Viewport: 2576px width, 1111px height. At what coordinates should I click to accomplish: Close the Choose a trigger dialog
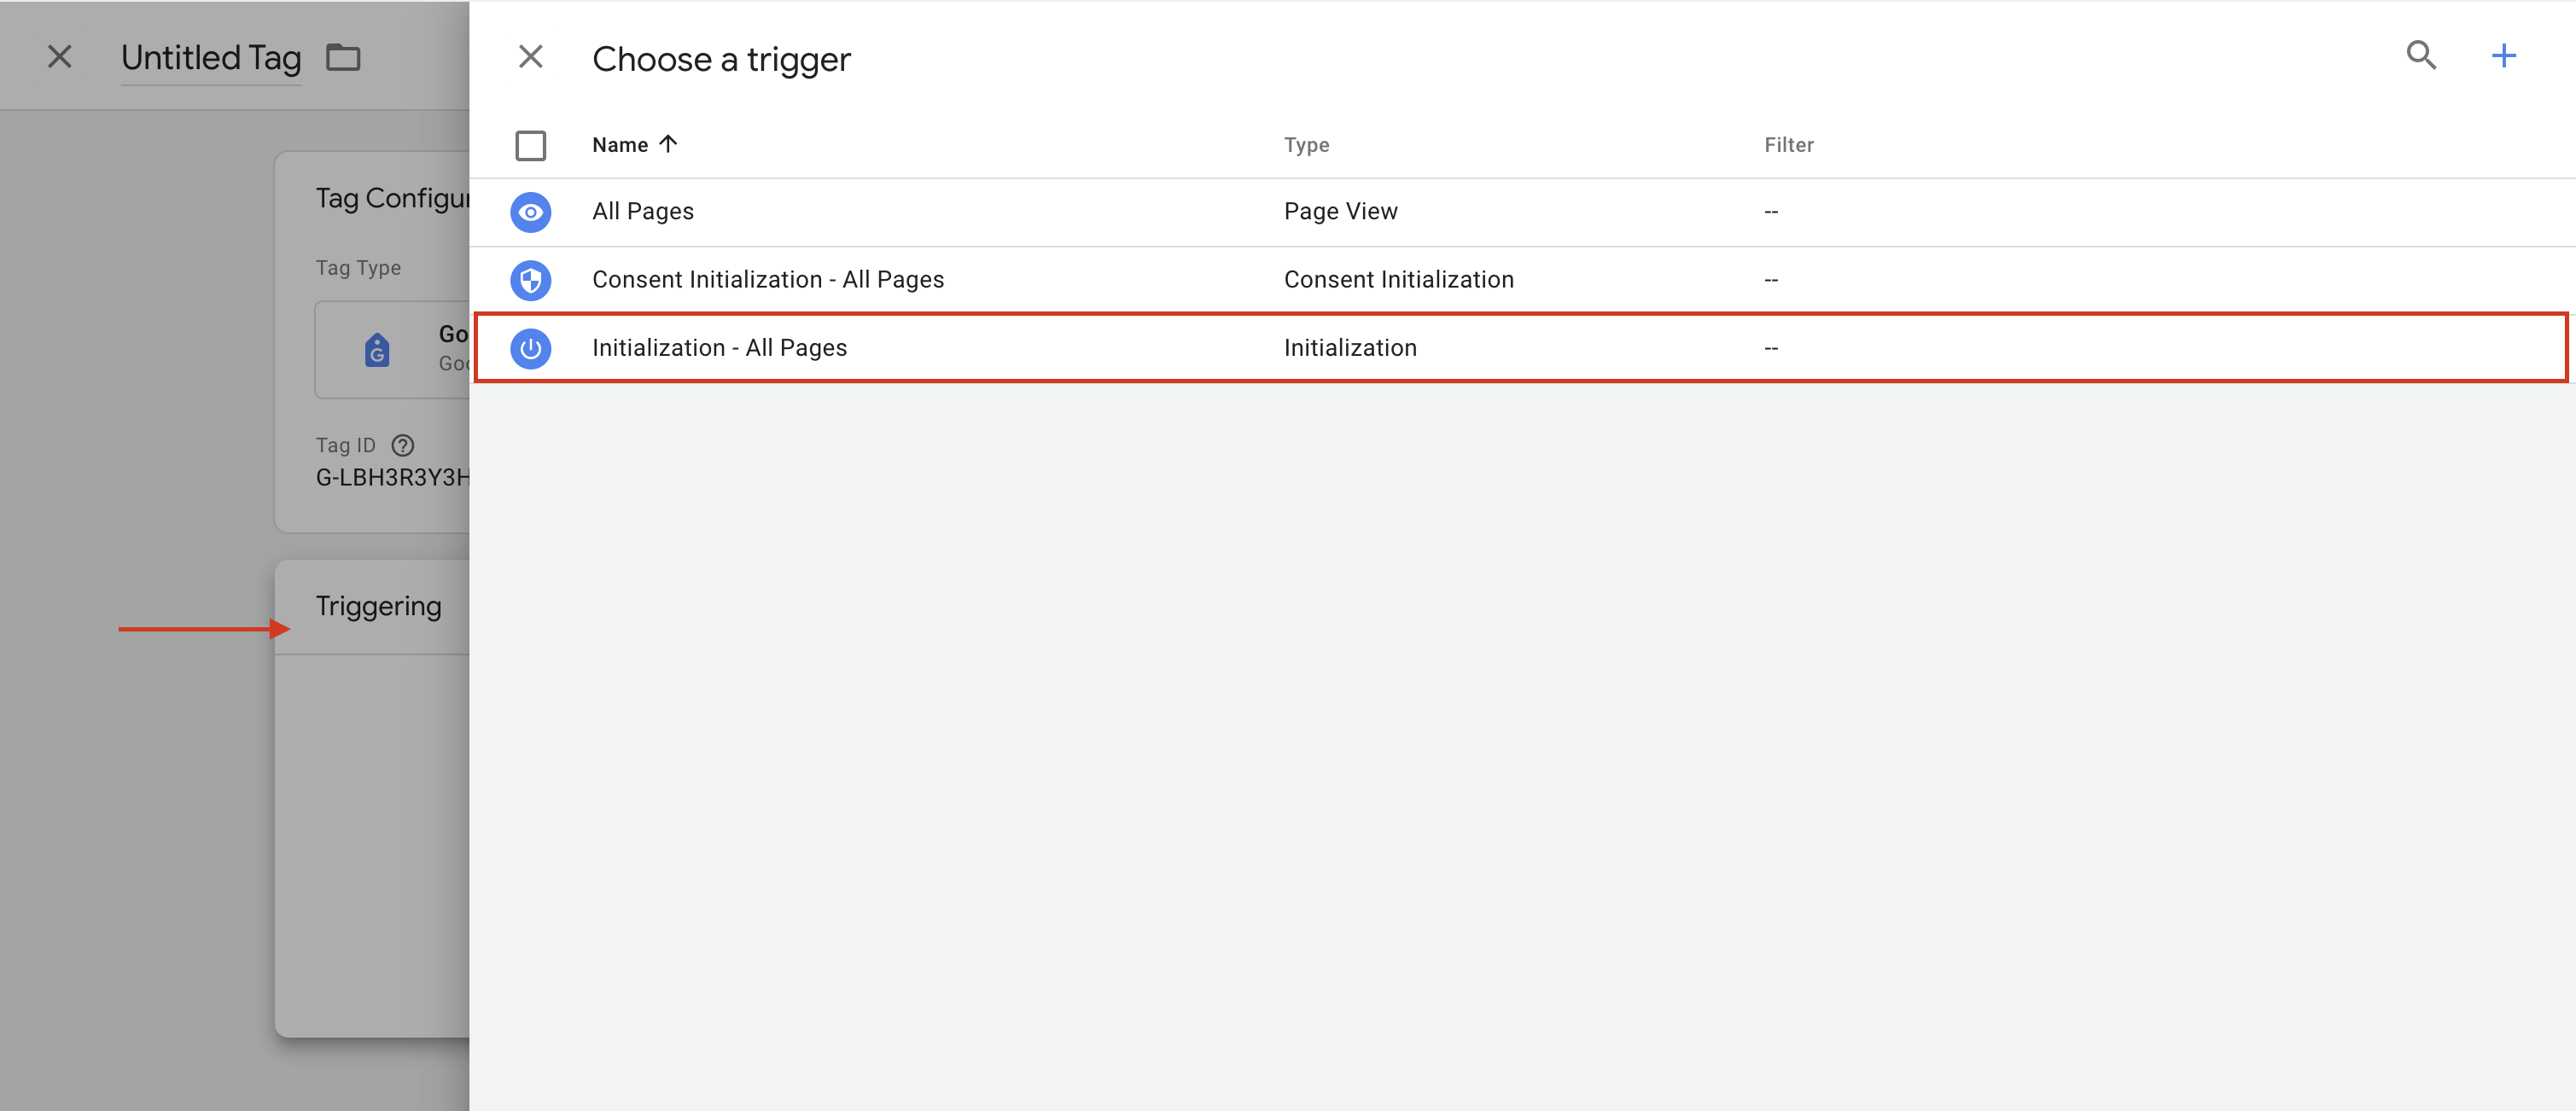tap(531, 57)
